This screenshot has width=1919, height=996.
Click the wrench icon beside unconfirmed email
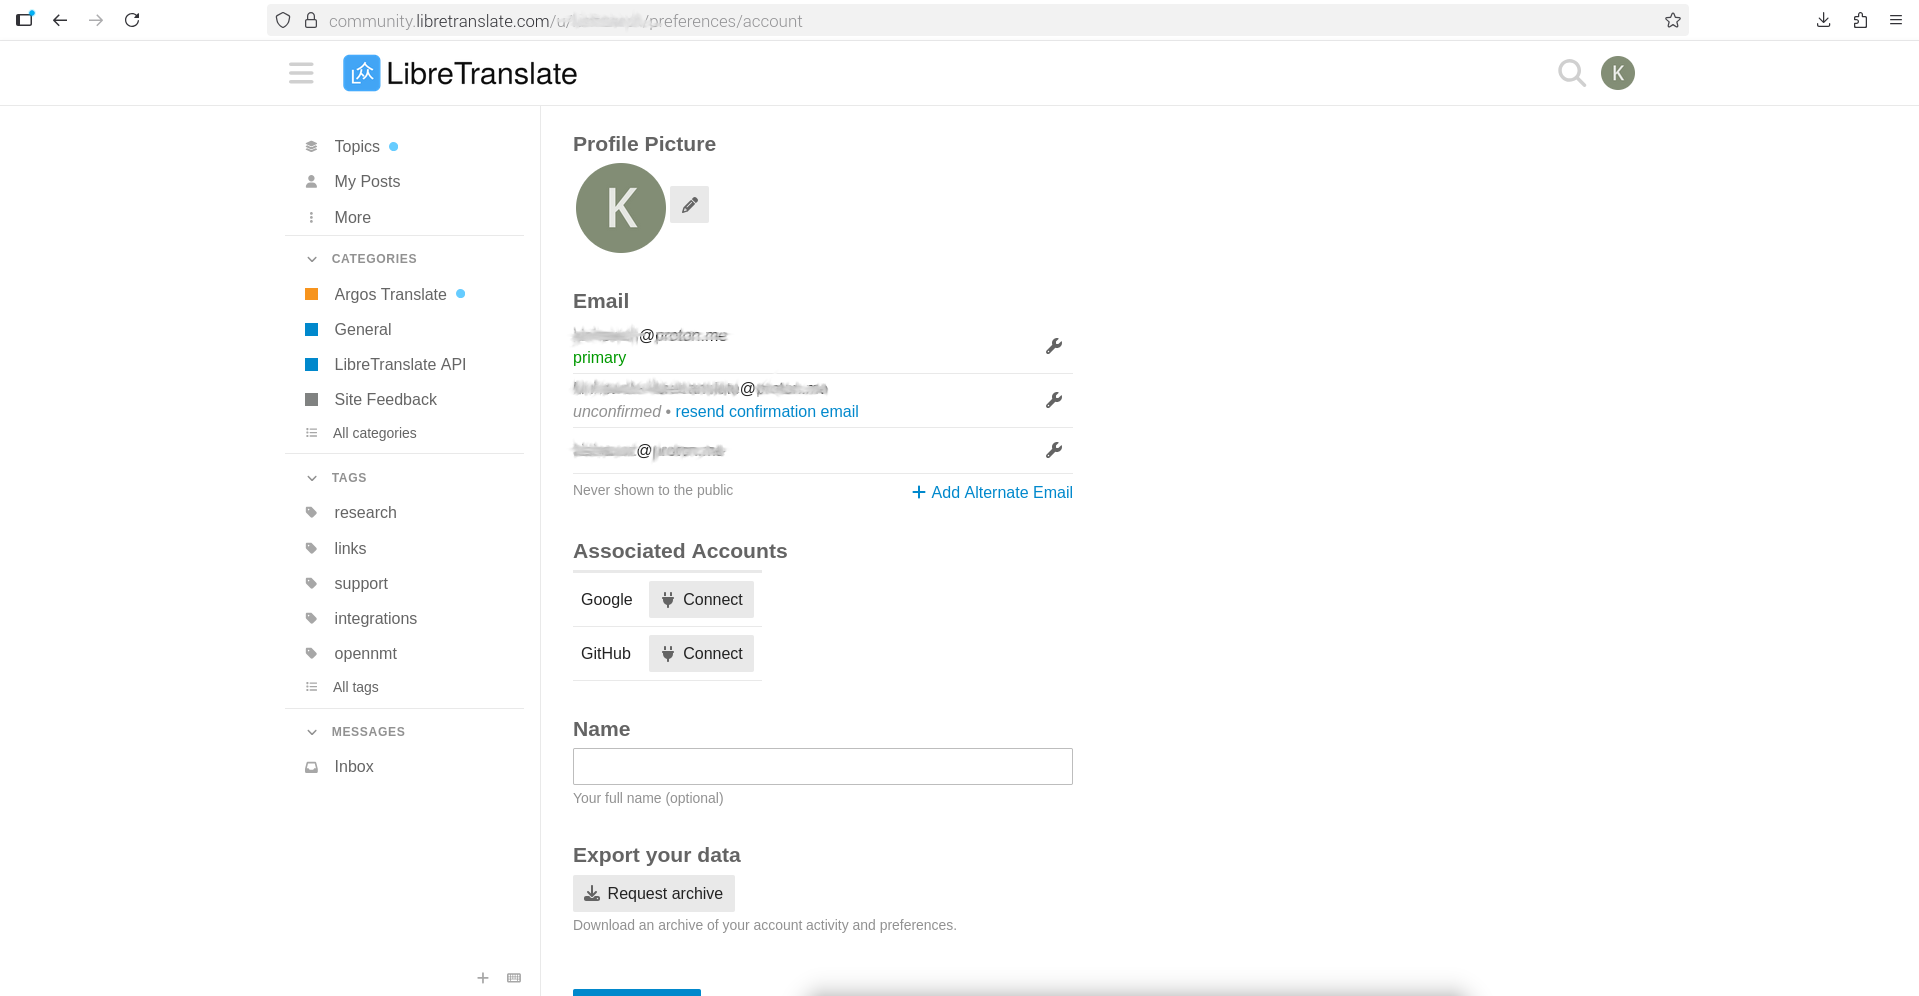click(x=1053, y=400)
